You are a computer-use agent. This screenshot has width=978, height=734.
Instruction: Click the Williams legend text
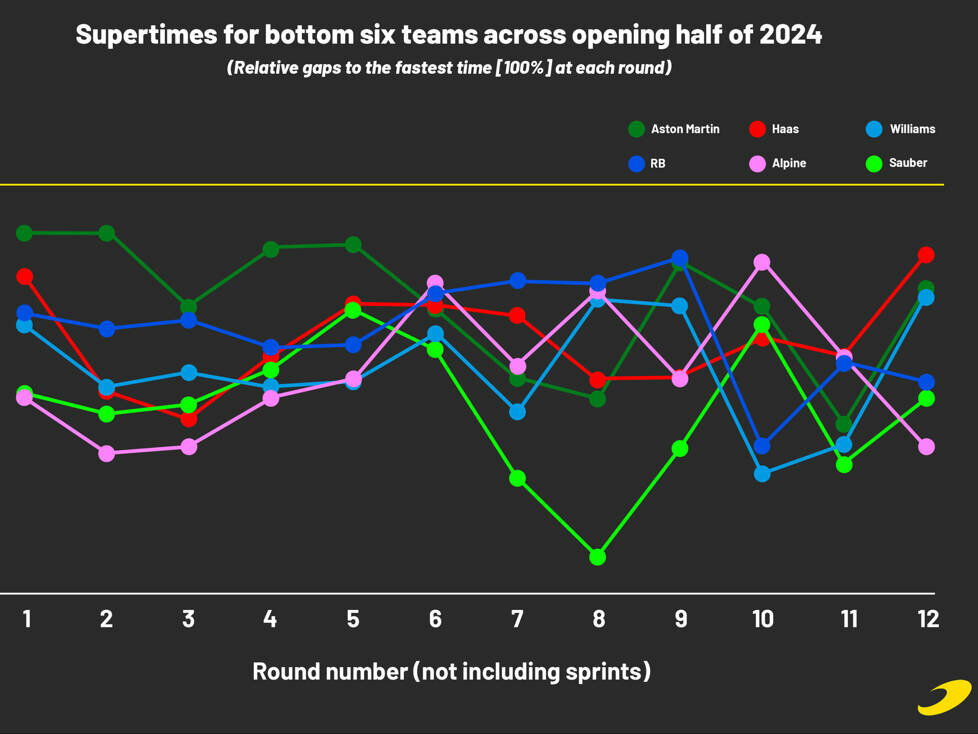coord(913,129)
